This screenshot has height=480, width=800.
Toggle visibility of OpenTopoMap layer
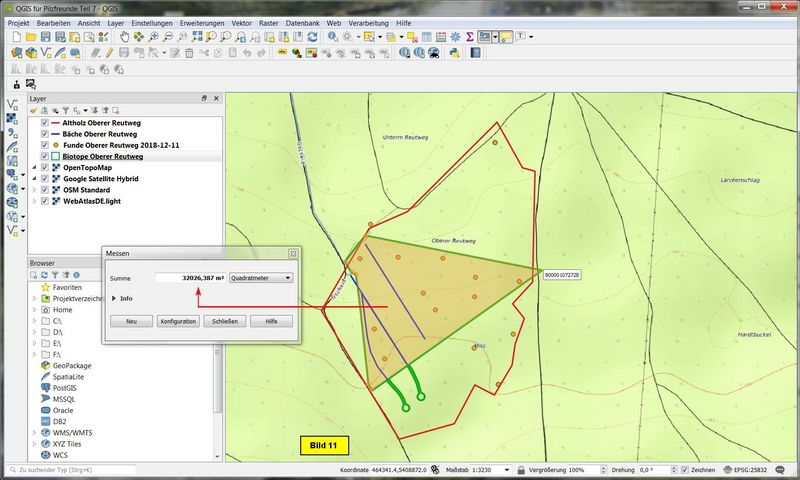(44, 167)
